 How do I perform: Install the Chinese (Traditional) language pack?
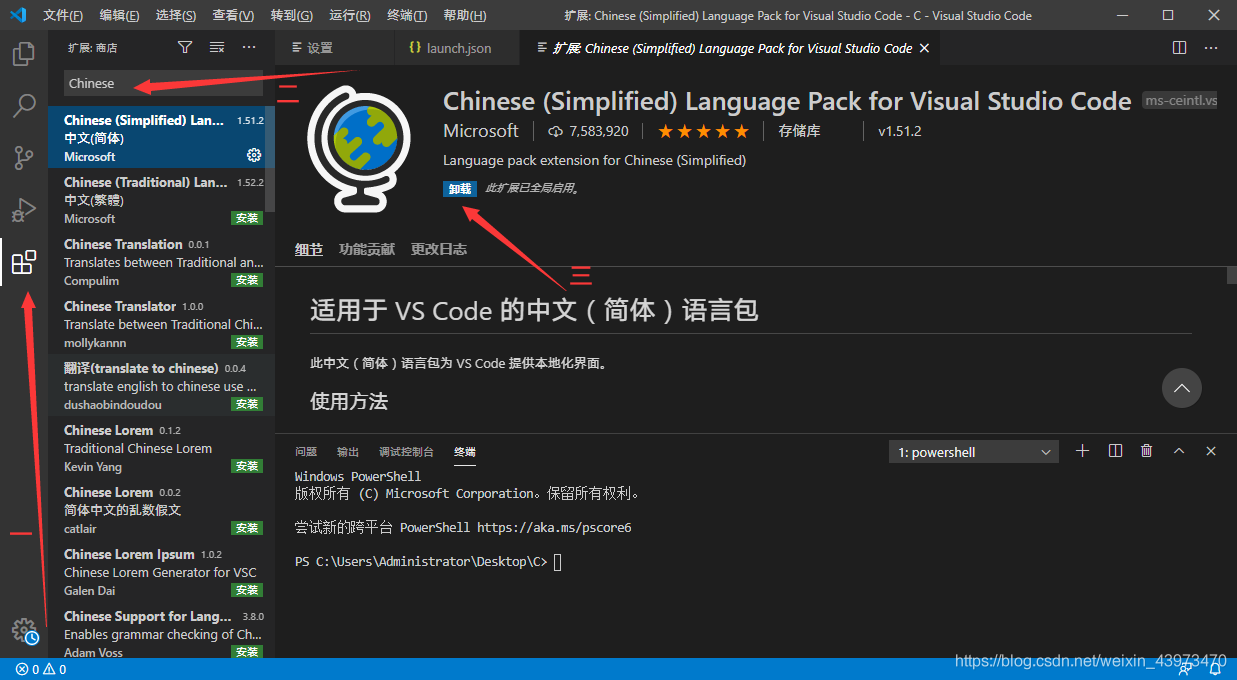click(x=247, y=218)
